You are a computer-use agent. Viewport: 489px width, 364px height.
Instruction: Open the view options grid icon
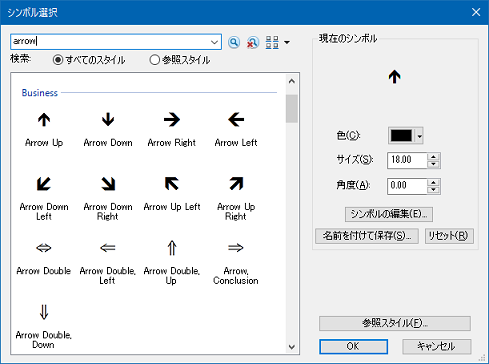click(x=272, y=42)
